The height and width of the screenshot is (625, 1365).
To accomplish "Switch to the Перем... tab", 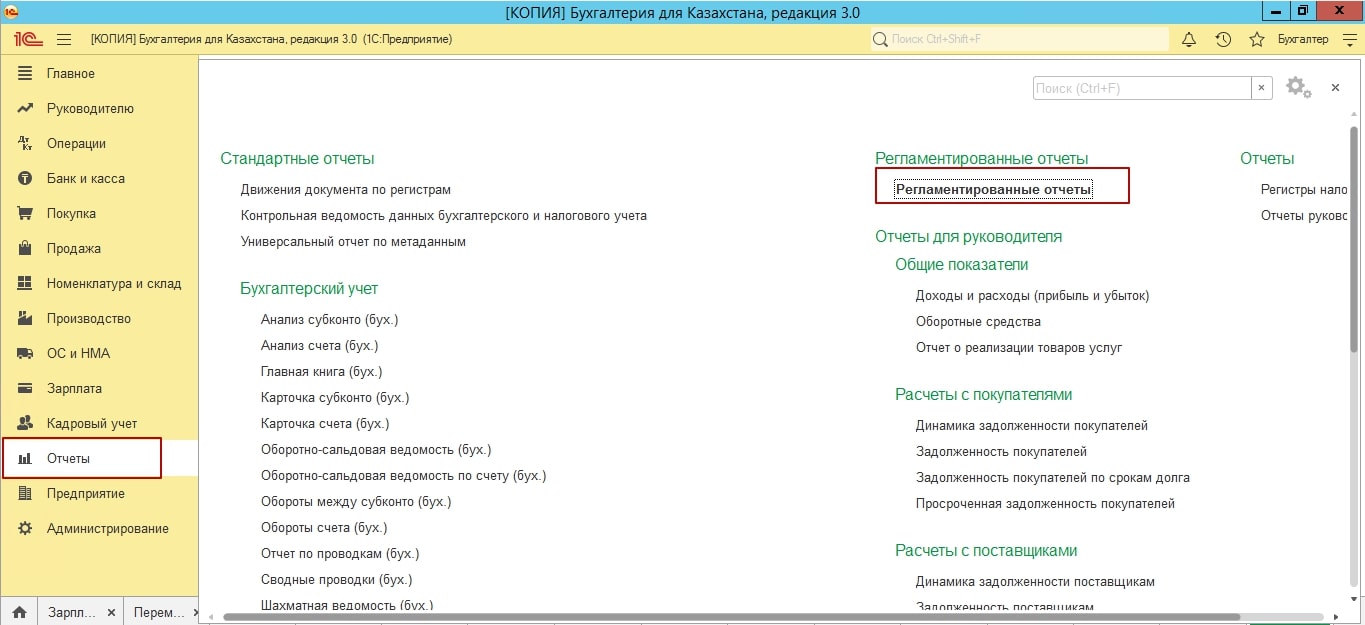I will (x=158, y=612).
